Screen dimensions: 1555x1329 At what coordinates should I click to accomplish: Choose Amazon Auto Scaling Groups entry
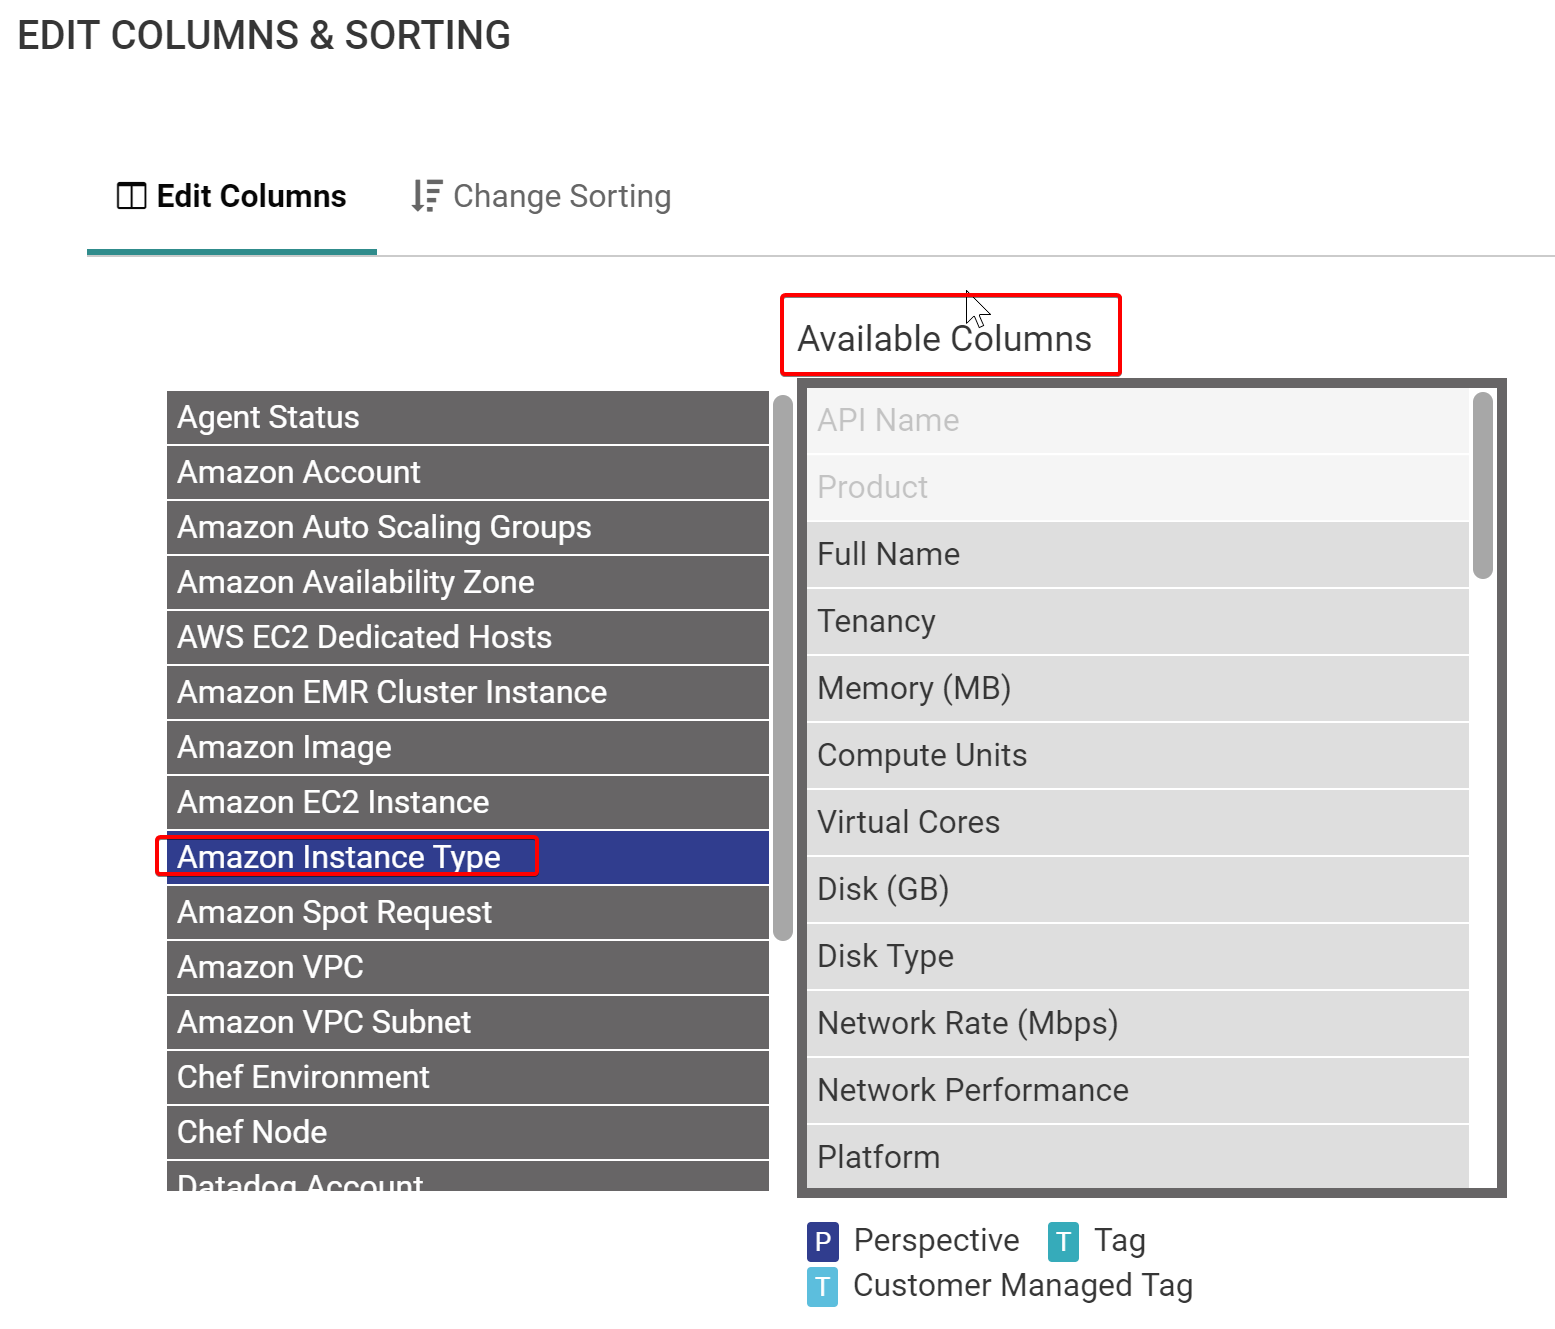tap(467, 528)
